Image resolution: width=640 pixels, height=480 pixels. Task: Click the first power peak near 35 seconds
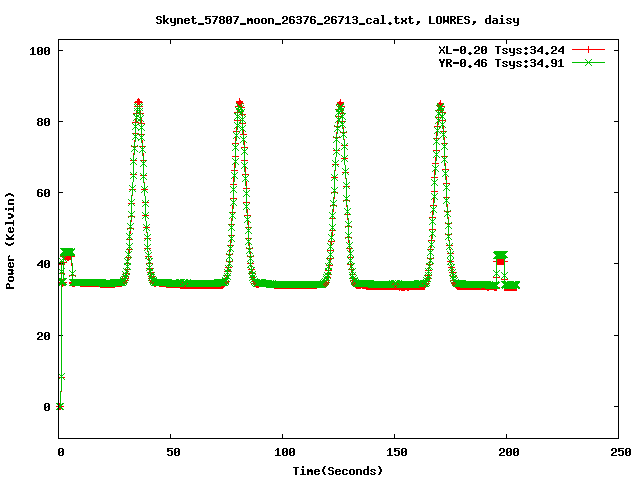click(x=138, y=102)
